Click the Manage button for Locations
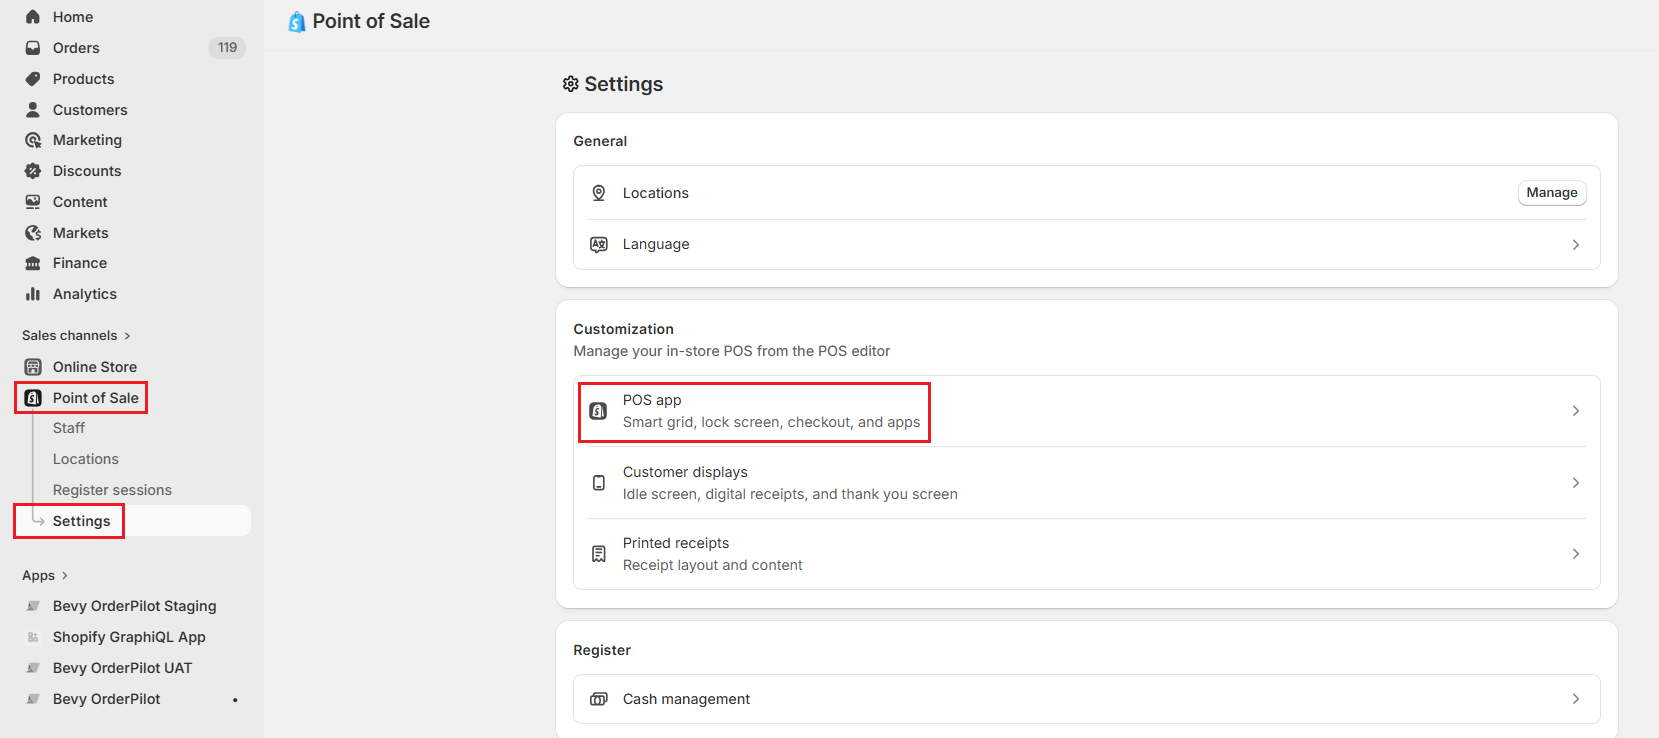1659x738 pixels. click(1552, 193)
